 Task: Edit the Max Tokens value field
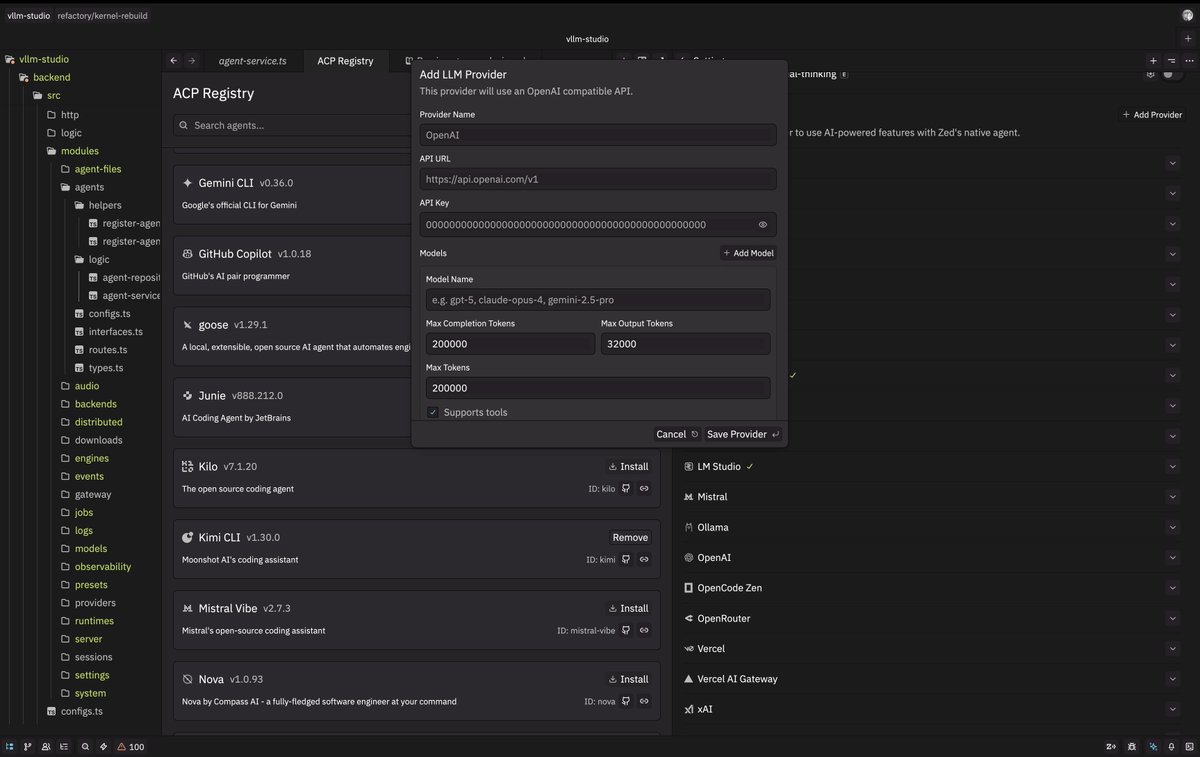tap(598, 388)
